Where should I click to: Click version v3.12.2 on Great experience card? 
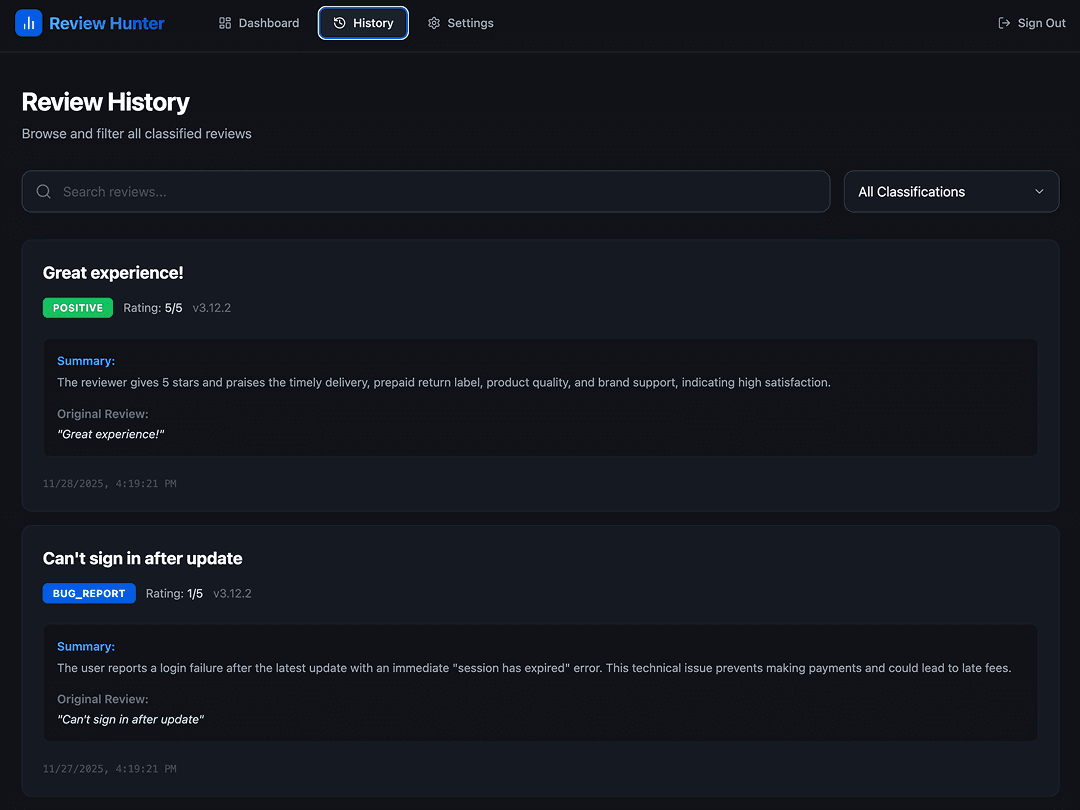(x=211, y=308)
